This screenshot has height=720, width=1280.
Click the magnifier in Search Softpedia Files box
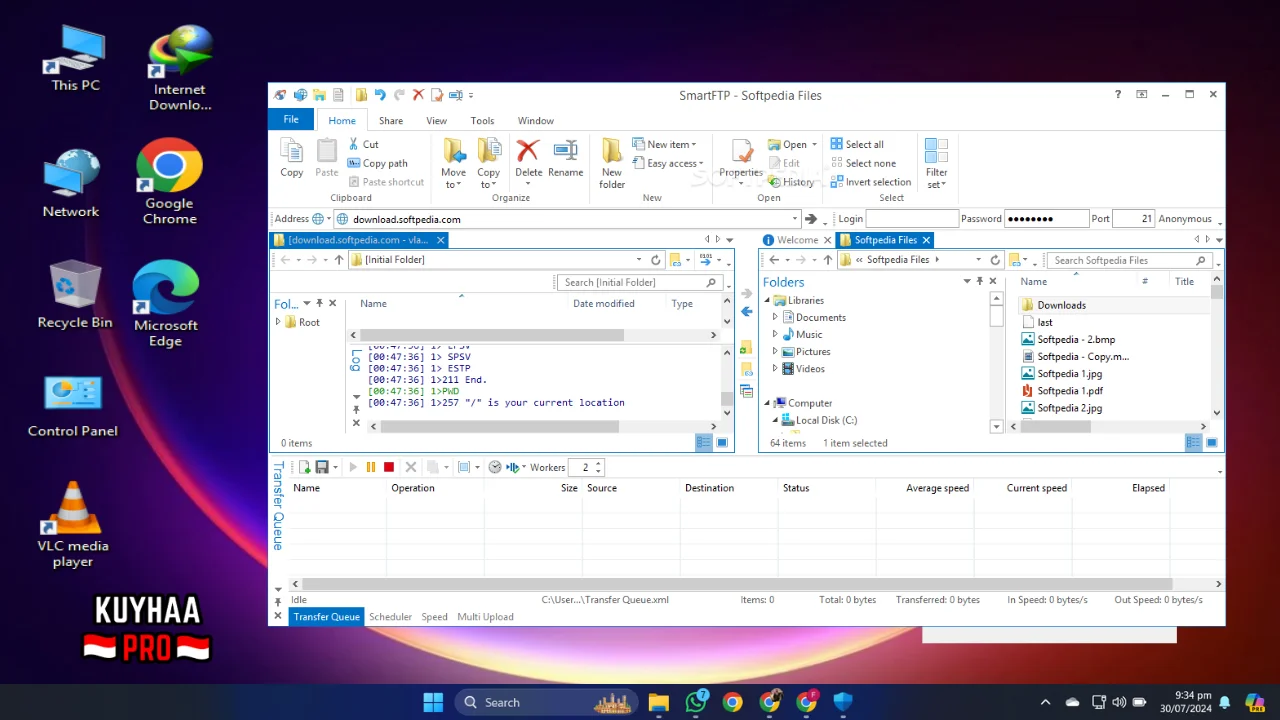1202,260
